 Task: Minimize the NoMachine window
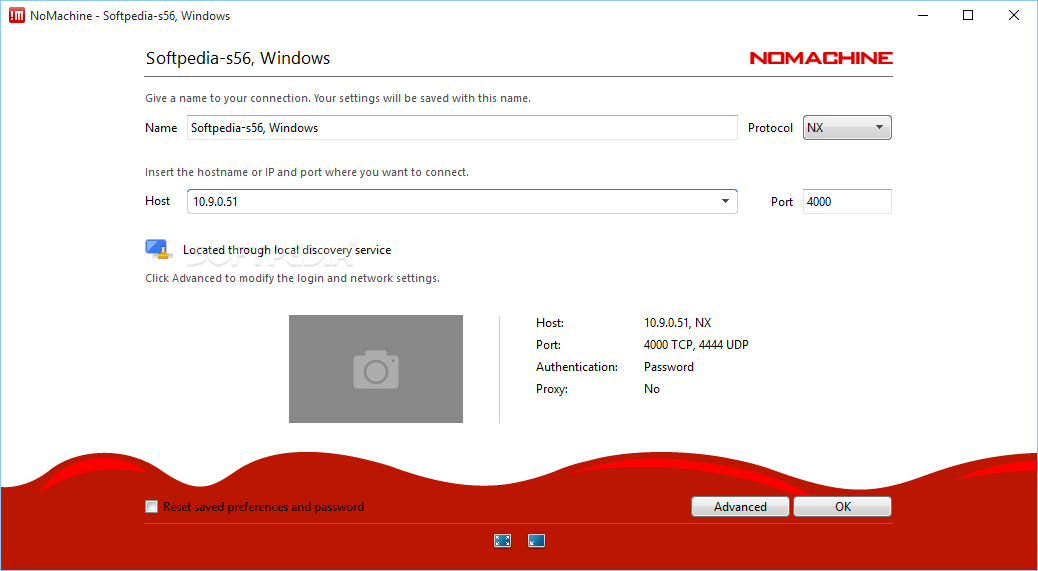pos(922,15)
